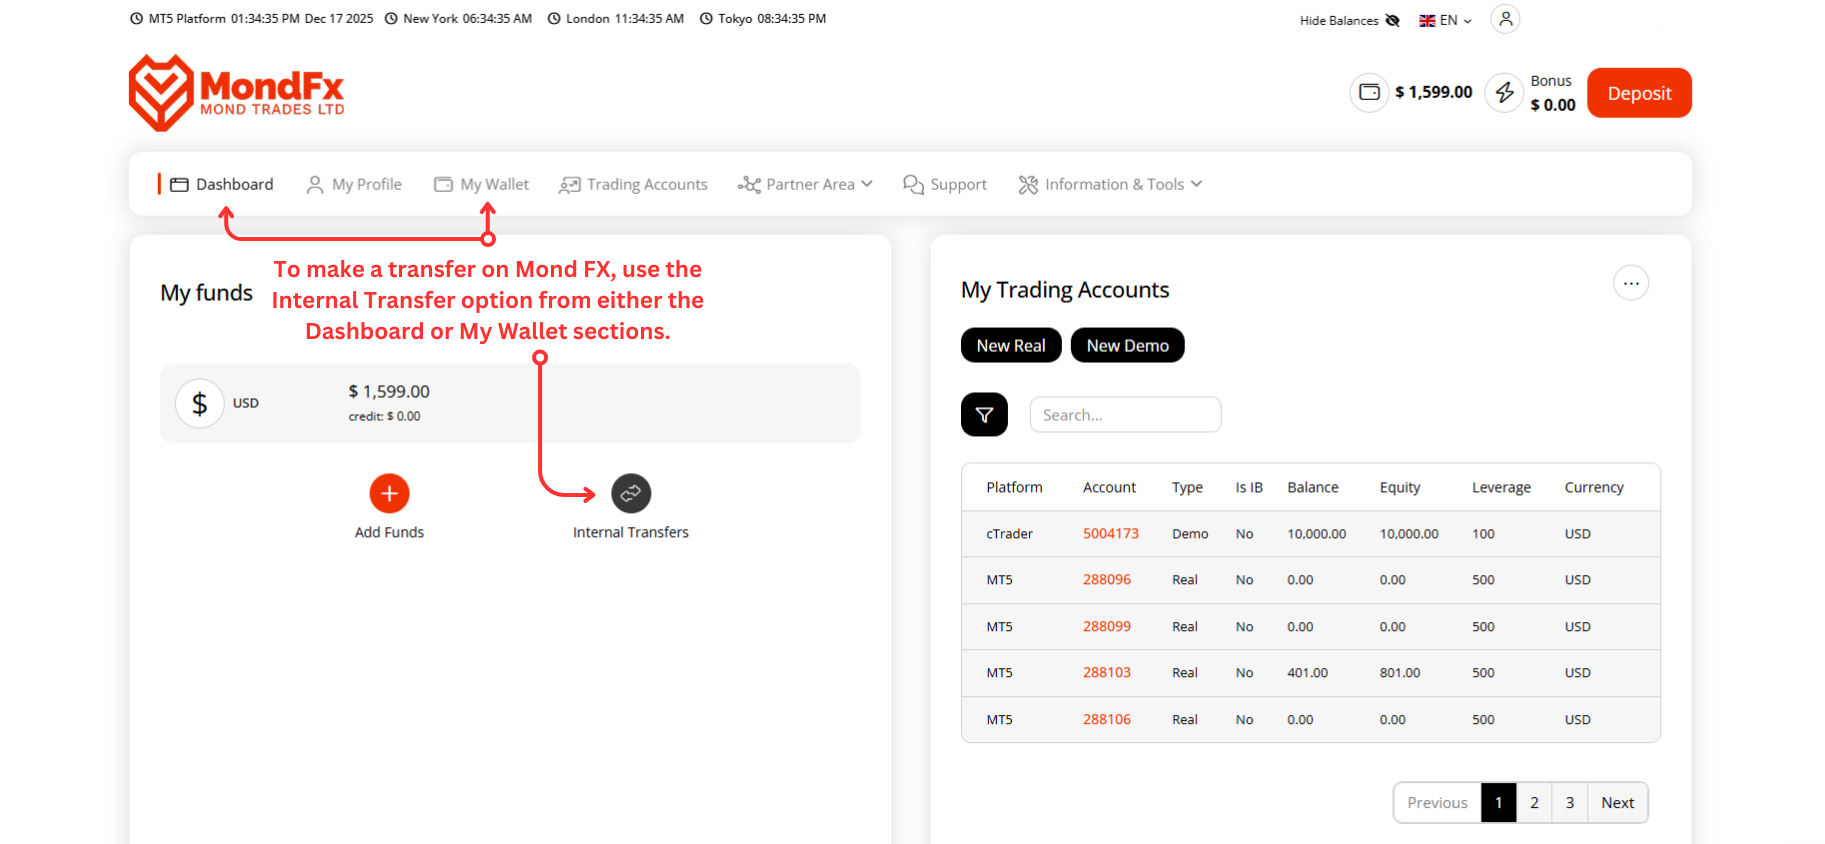Go to page 2 of accounts
The width and height of the screenshot is (1825, 844).
point(1534,803)
